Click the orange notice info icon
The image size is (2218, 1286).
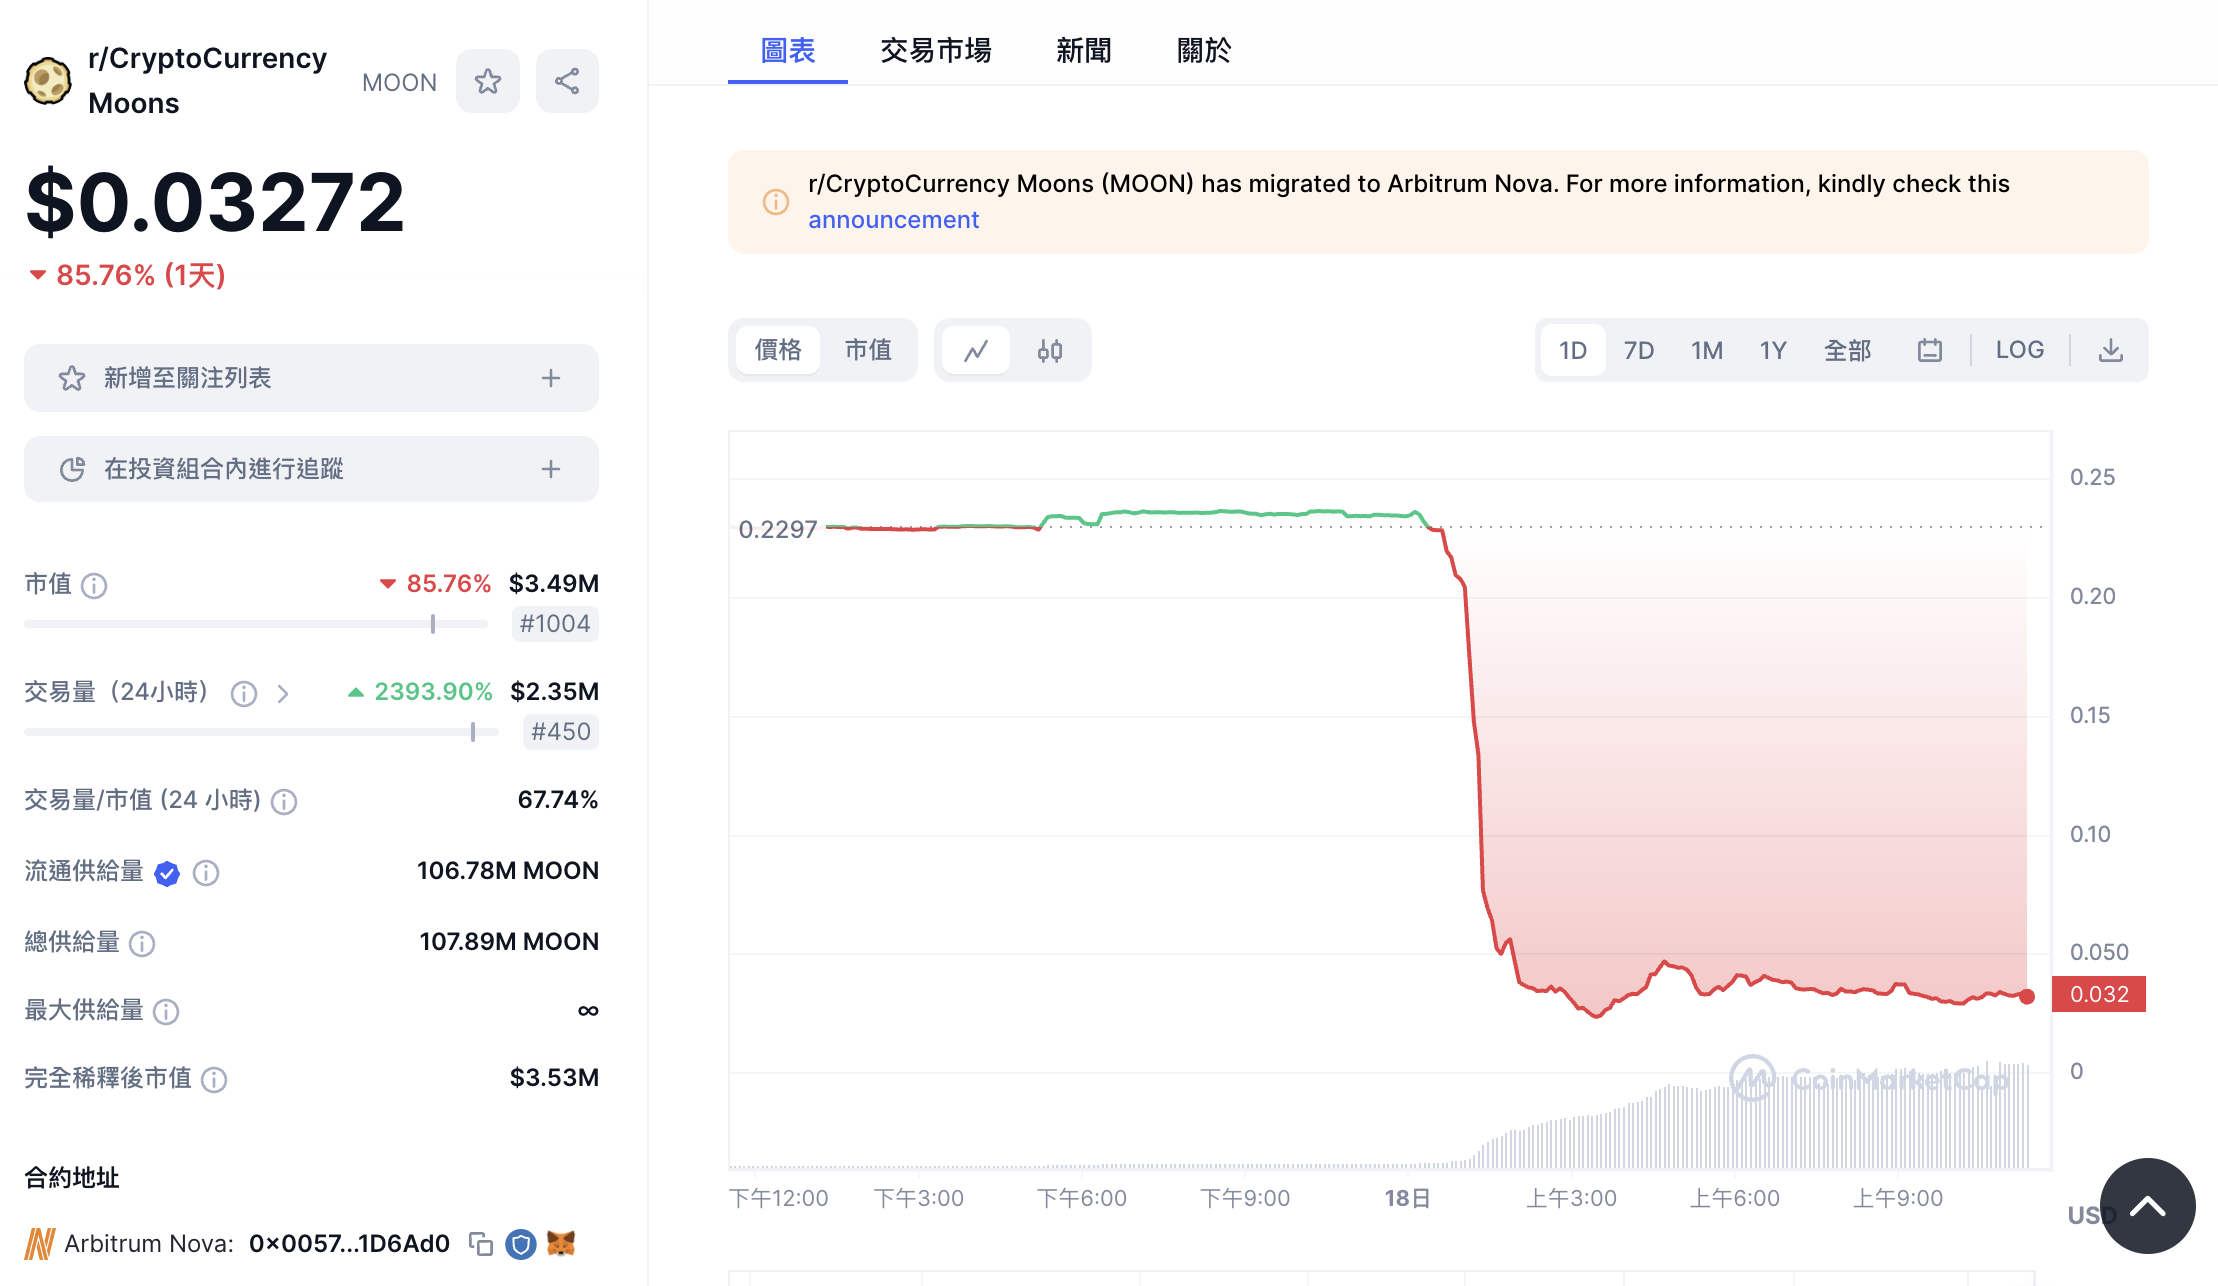click(x=776, y=202)
